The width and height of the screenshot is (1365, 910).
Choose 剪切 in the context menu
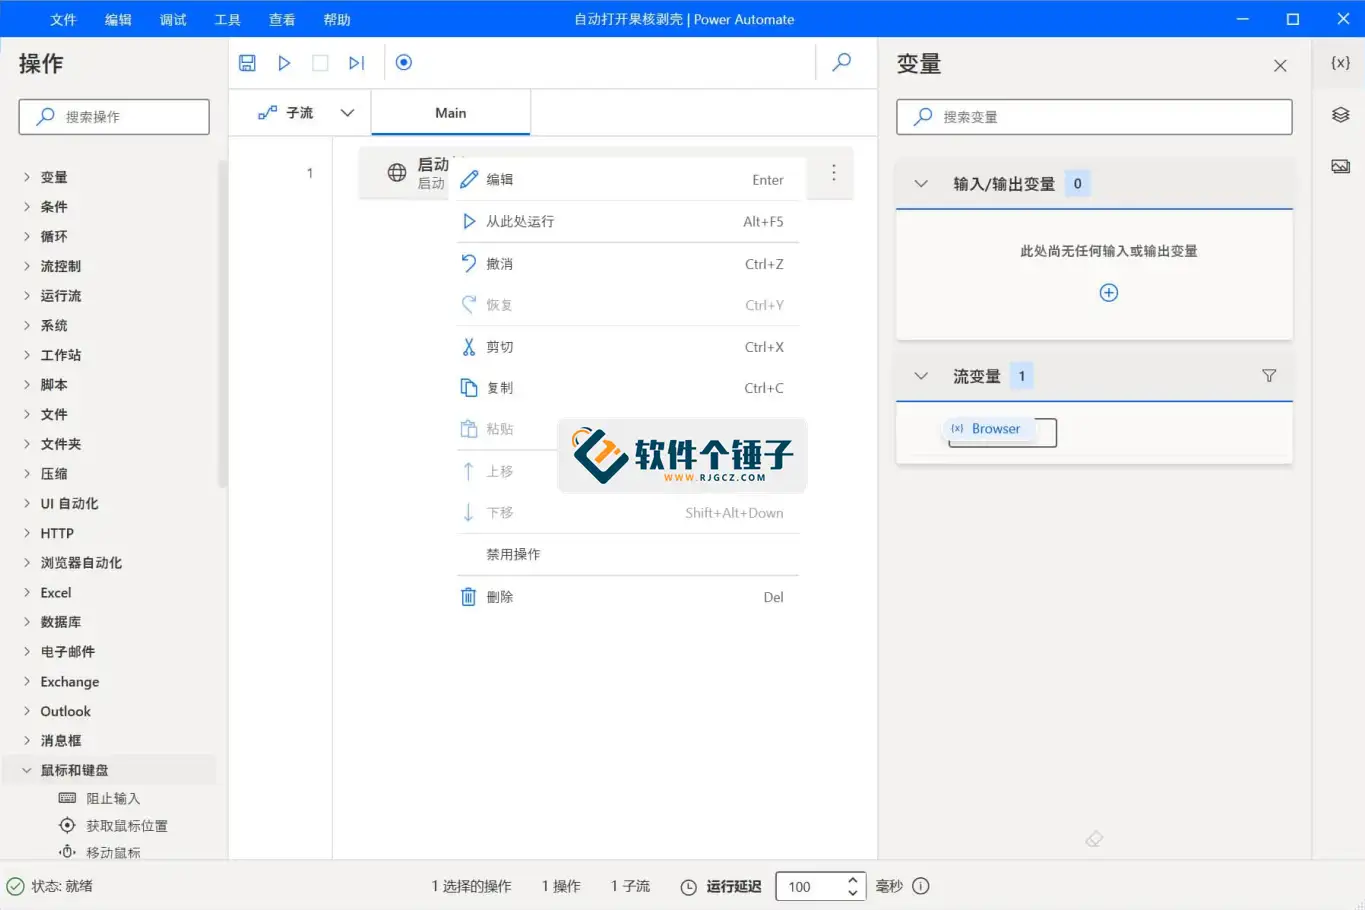tap(628, 347)
